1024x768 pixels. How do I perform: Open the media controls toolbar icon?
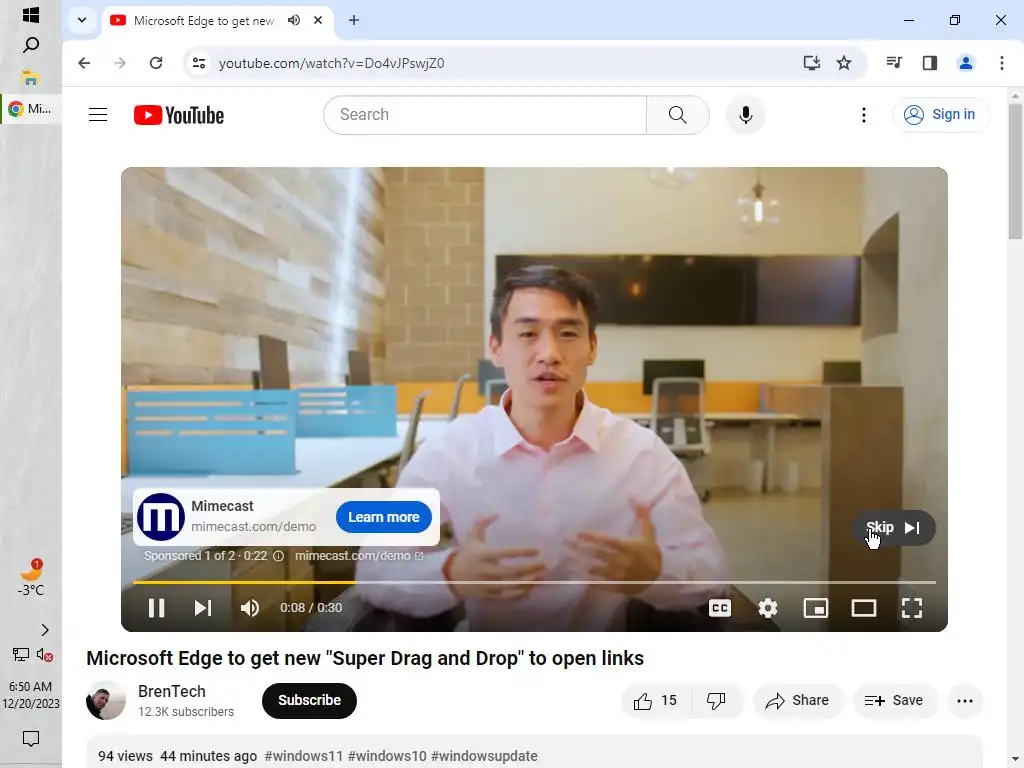pos(894,63)
